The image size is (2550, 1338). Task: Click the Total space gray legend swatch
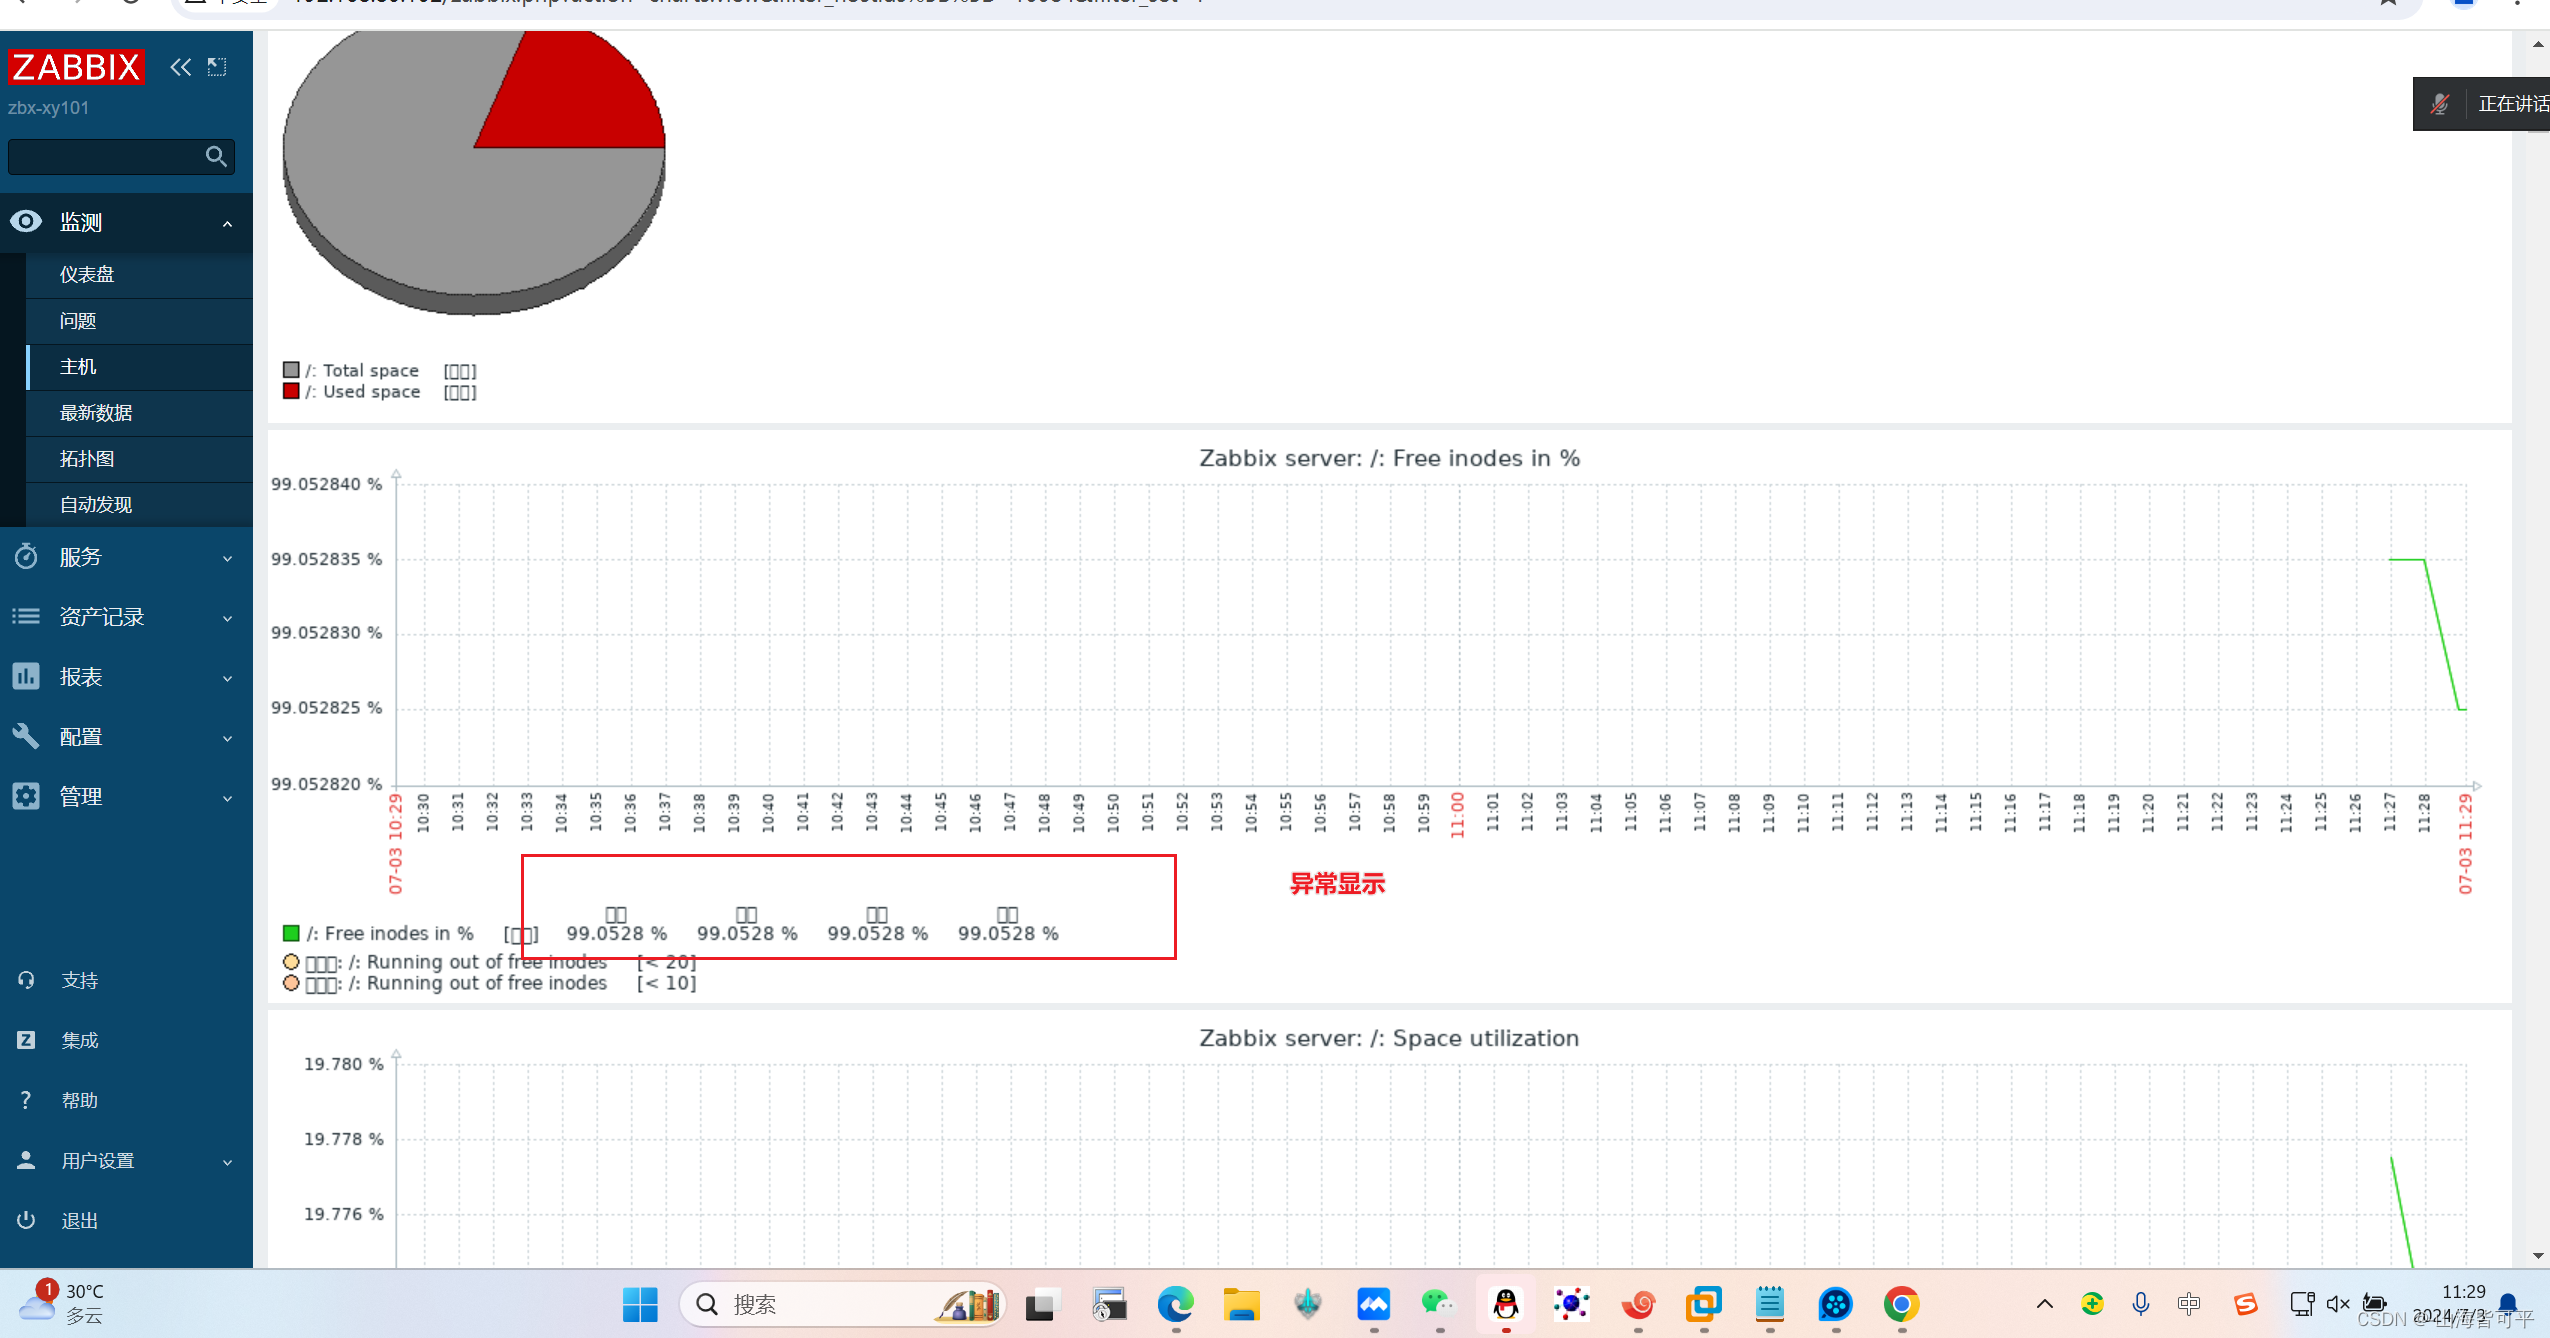291,370
